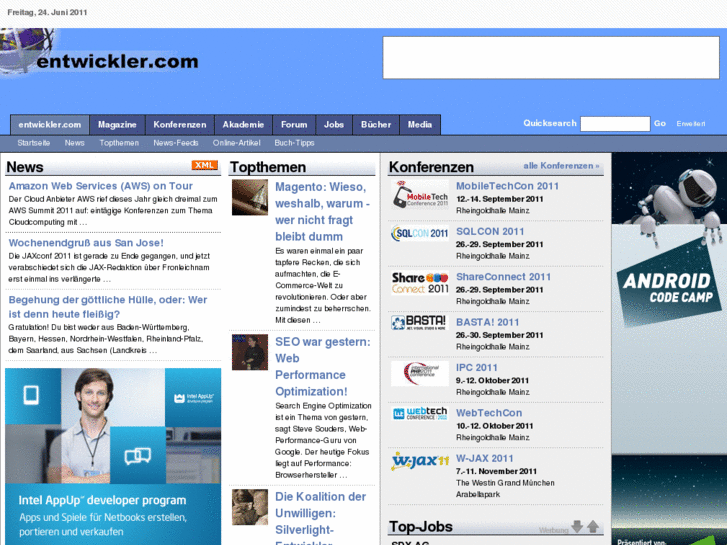This screenshot has height=545, width=727.
Task: Switch to the Jobs tab
Action: [334, 125]
